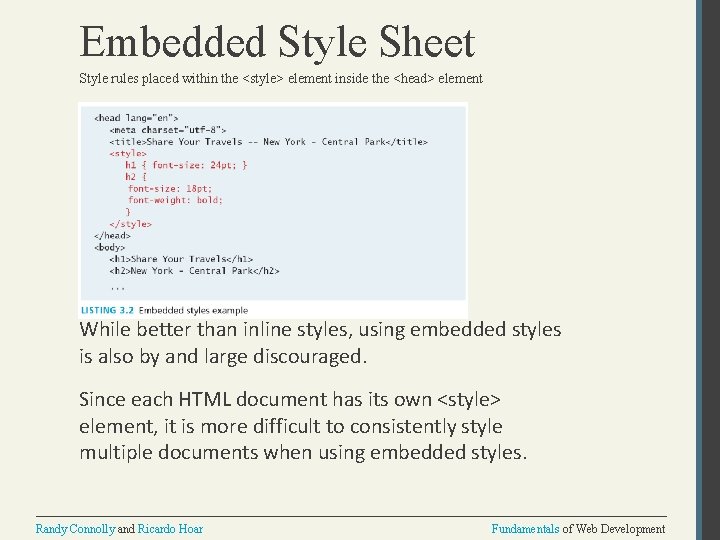Click the <meta charset="utf-8"> code line
The image size is (720, 540).
(168, 130)
